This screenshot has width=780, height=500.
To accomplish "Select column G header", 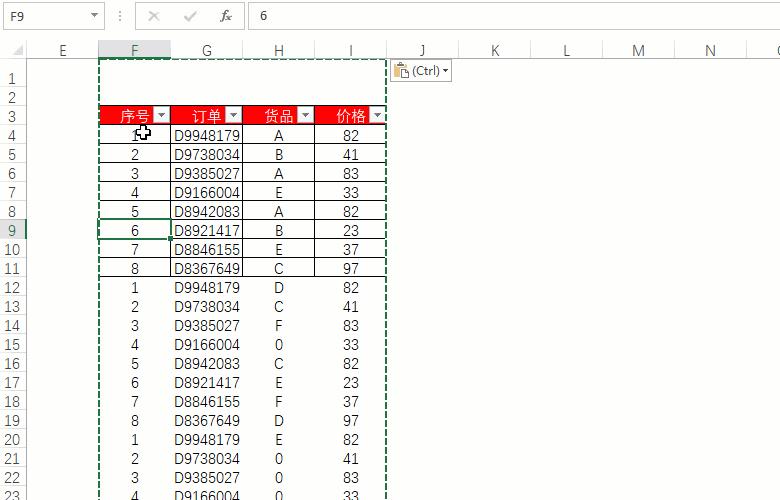I will (x=206, y=51).
